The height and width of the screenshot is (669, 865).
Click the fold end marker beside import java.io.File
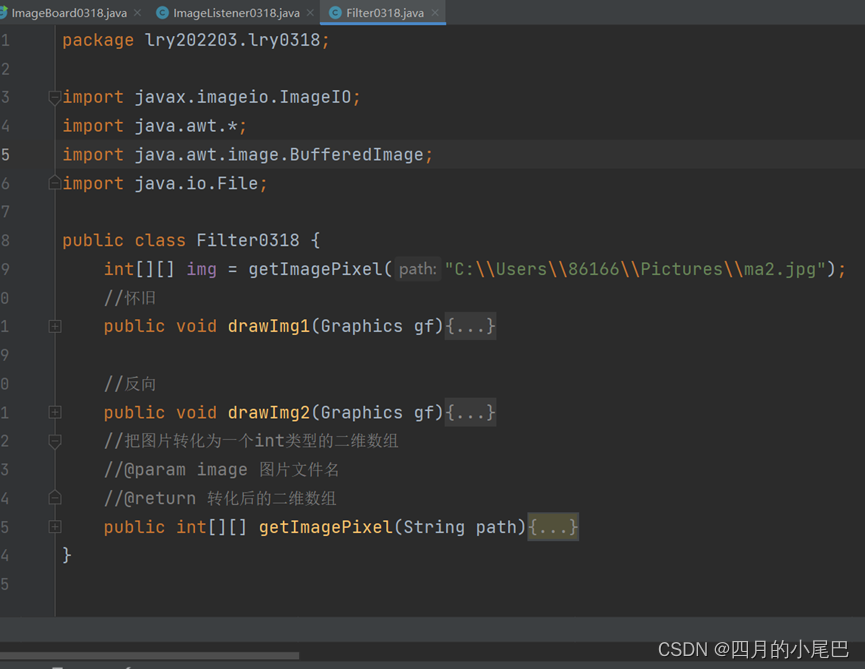pyautogui.click(x=54, y=183)
